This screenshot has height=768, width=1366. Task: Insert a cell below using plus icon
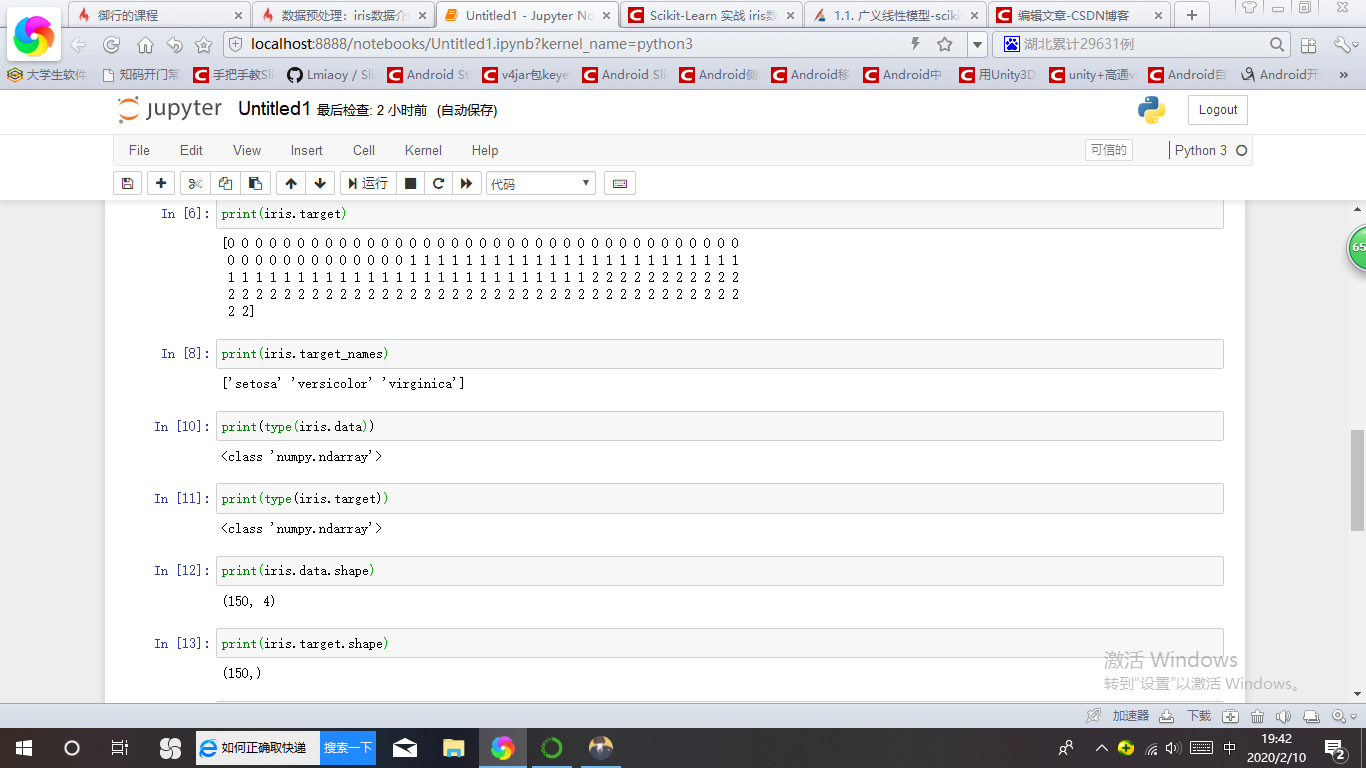tap(160, 183)
